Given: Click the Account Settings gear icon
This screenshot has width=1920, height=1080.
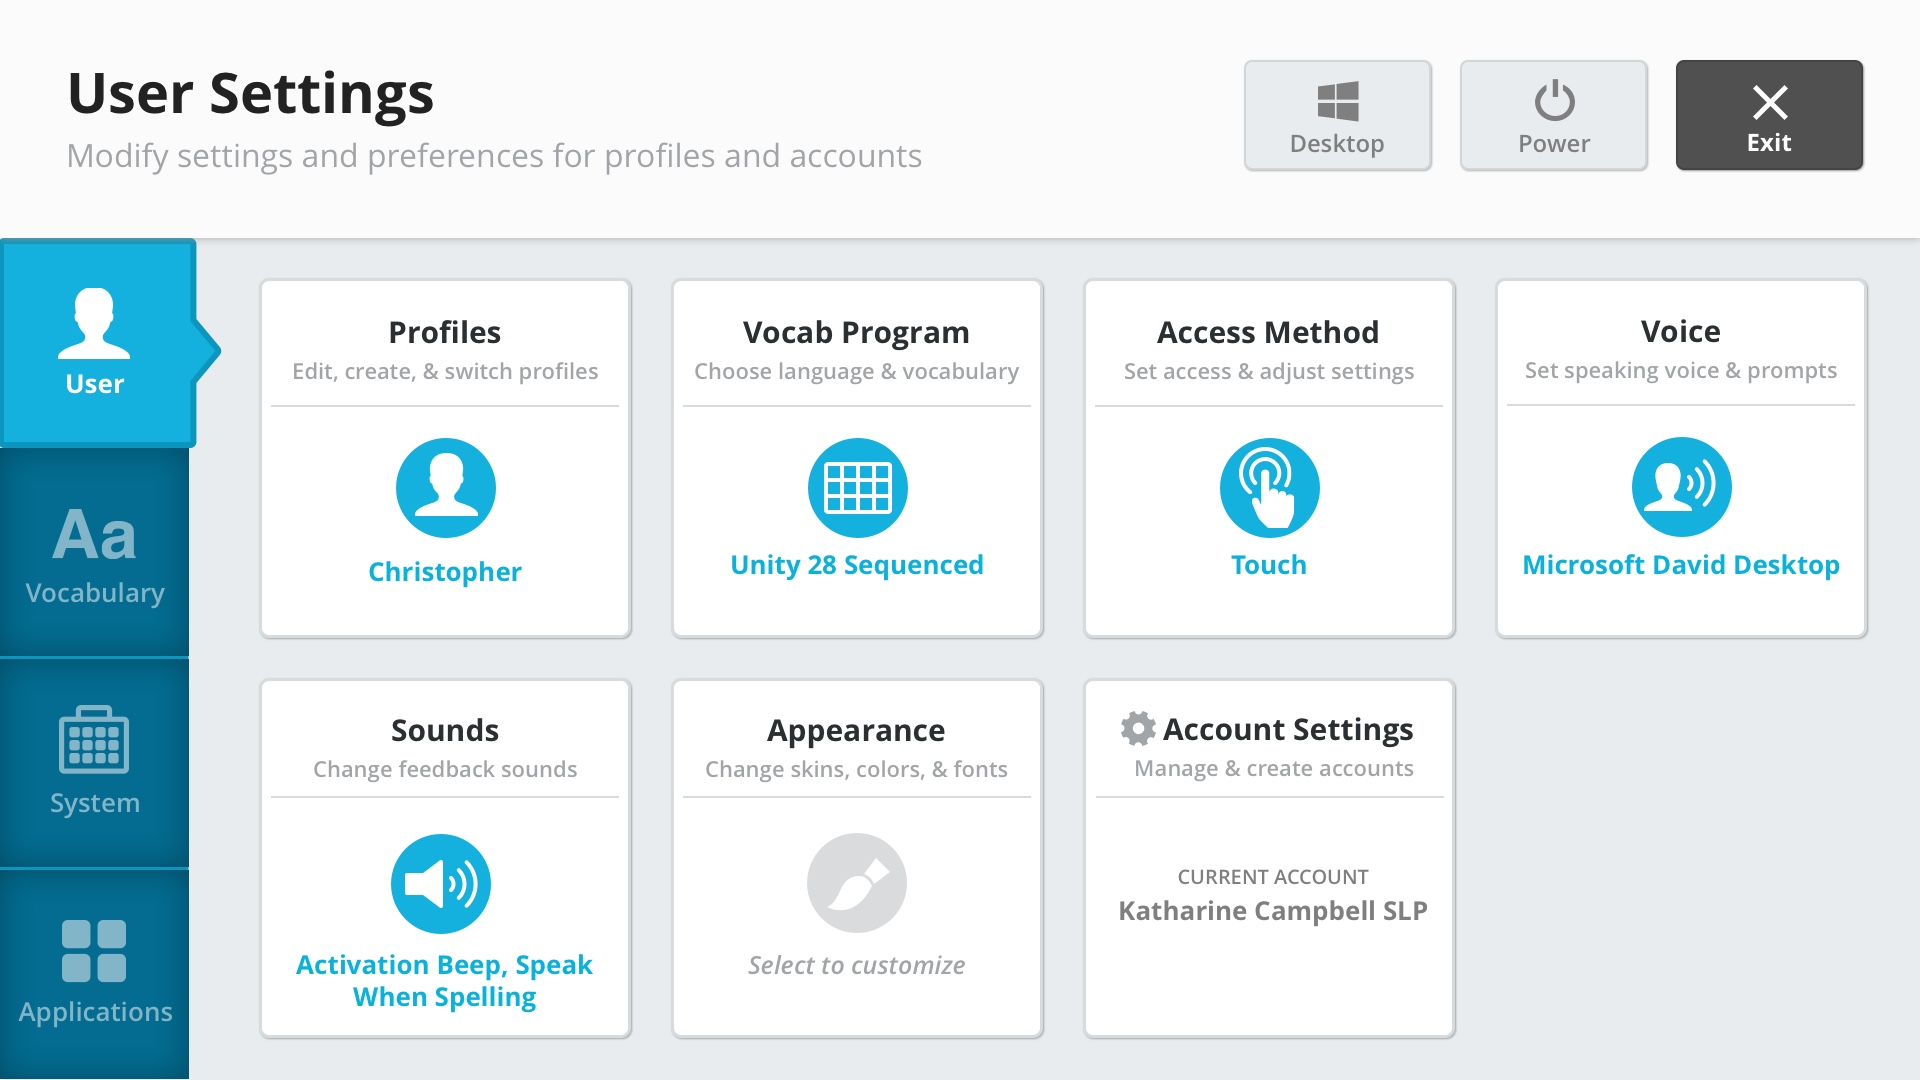Looking at the screenshot, I should (x=1138, y=729).
